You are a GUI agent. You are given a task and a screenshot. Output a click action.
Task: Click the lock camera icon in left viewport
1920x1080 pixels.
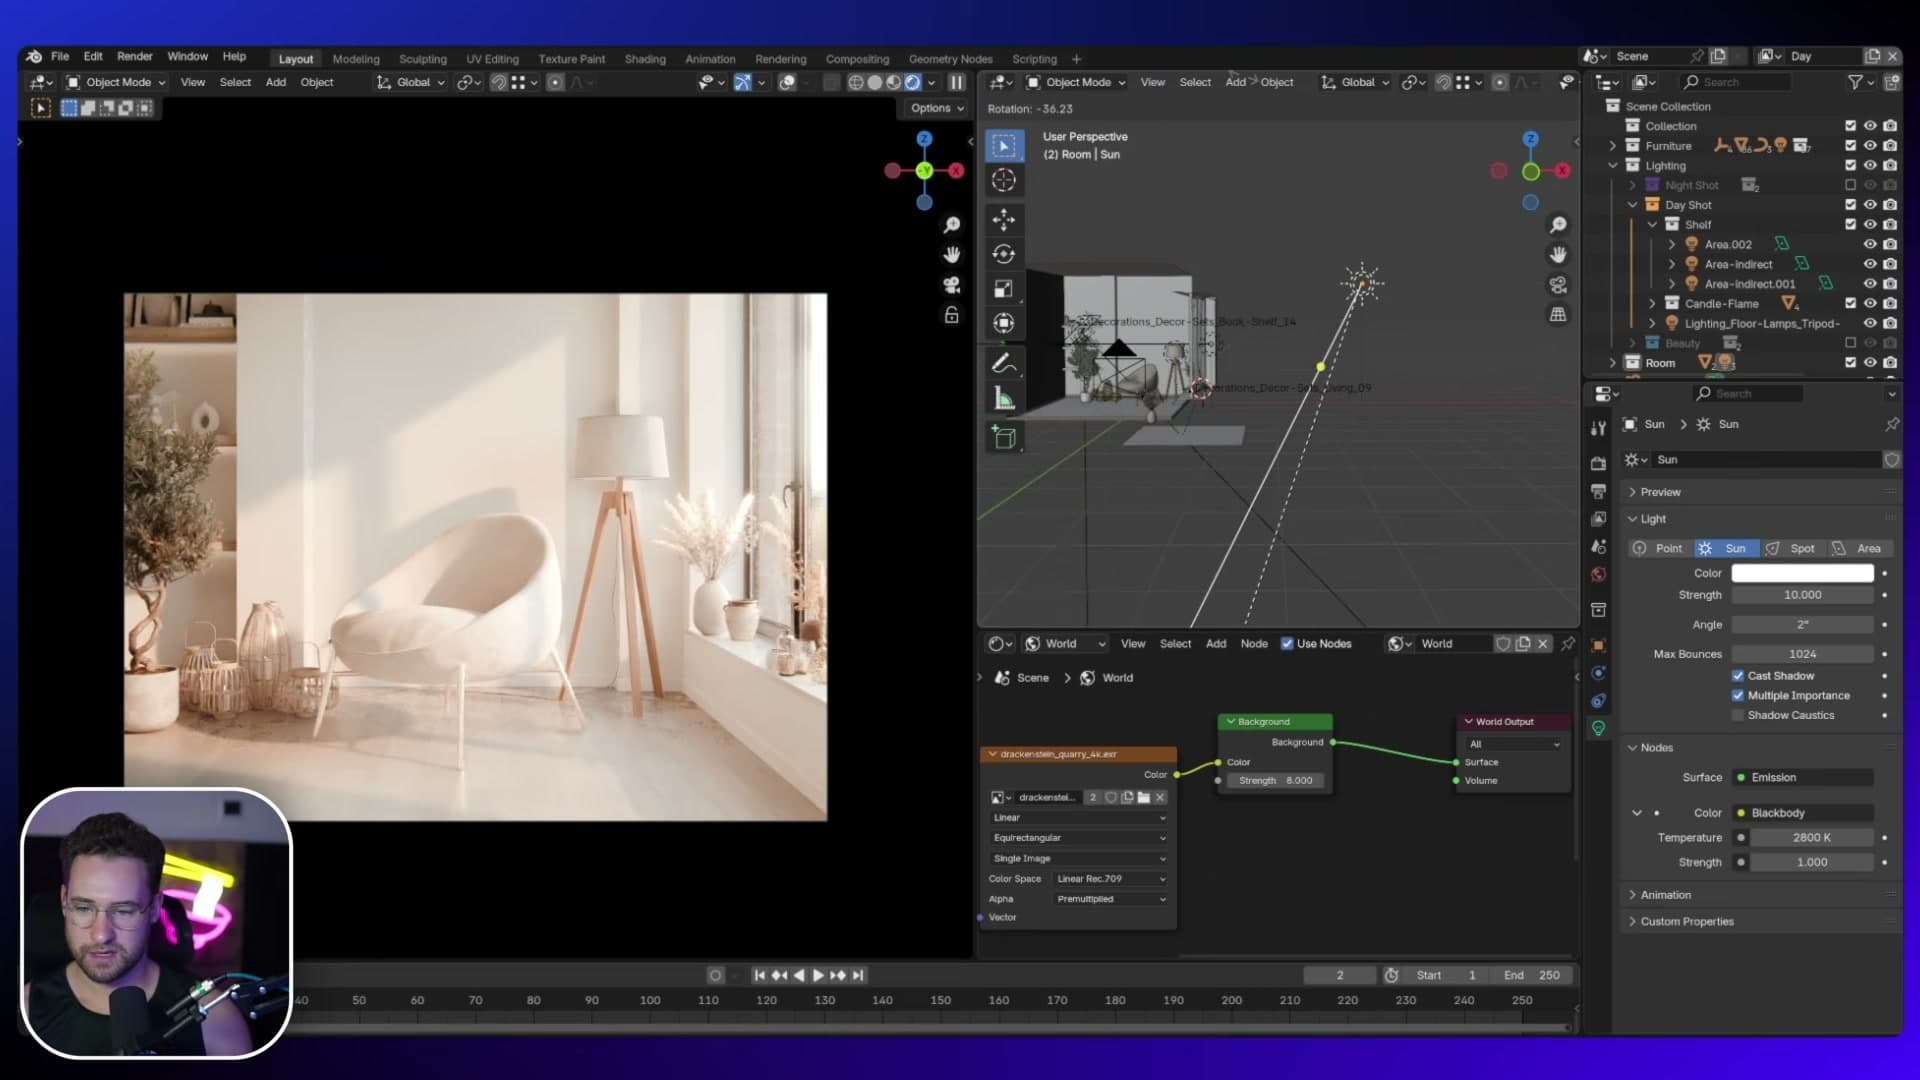point(952,315)
